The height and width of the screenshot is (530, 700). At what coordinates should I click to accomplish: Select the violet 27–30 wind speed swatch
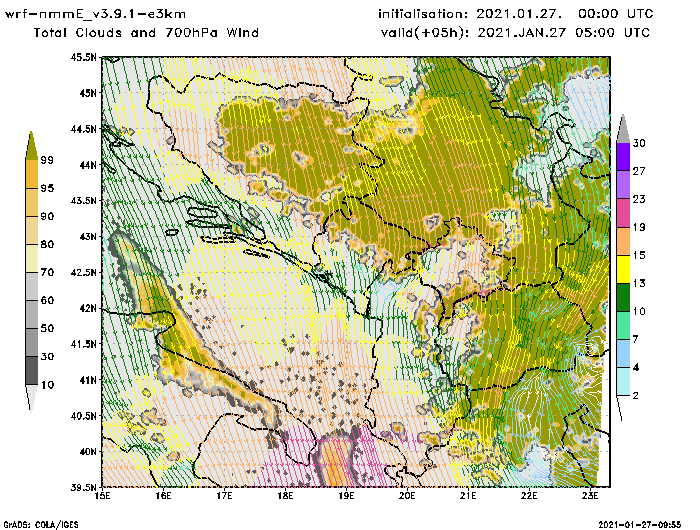[623, 157]
